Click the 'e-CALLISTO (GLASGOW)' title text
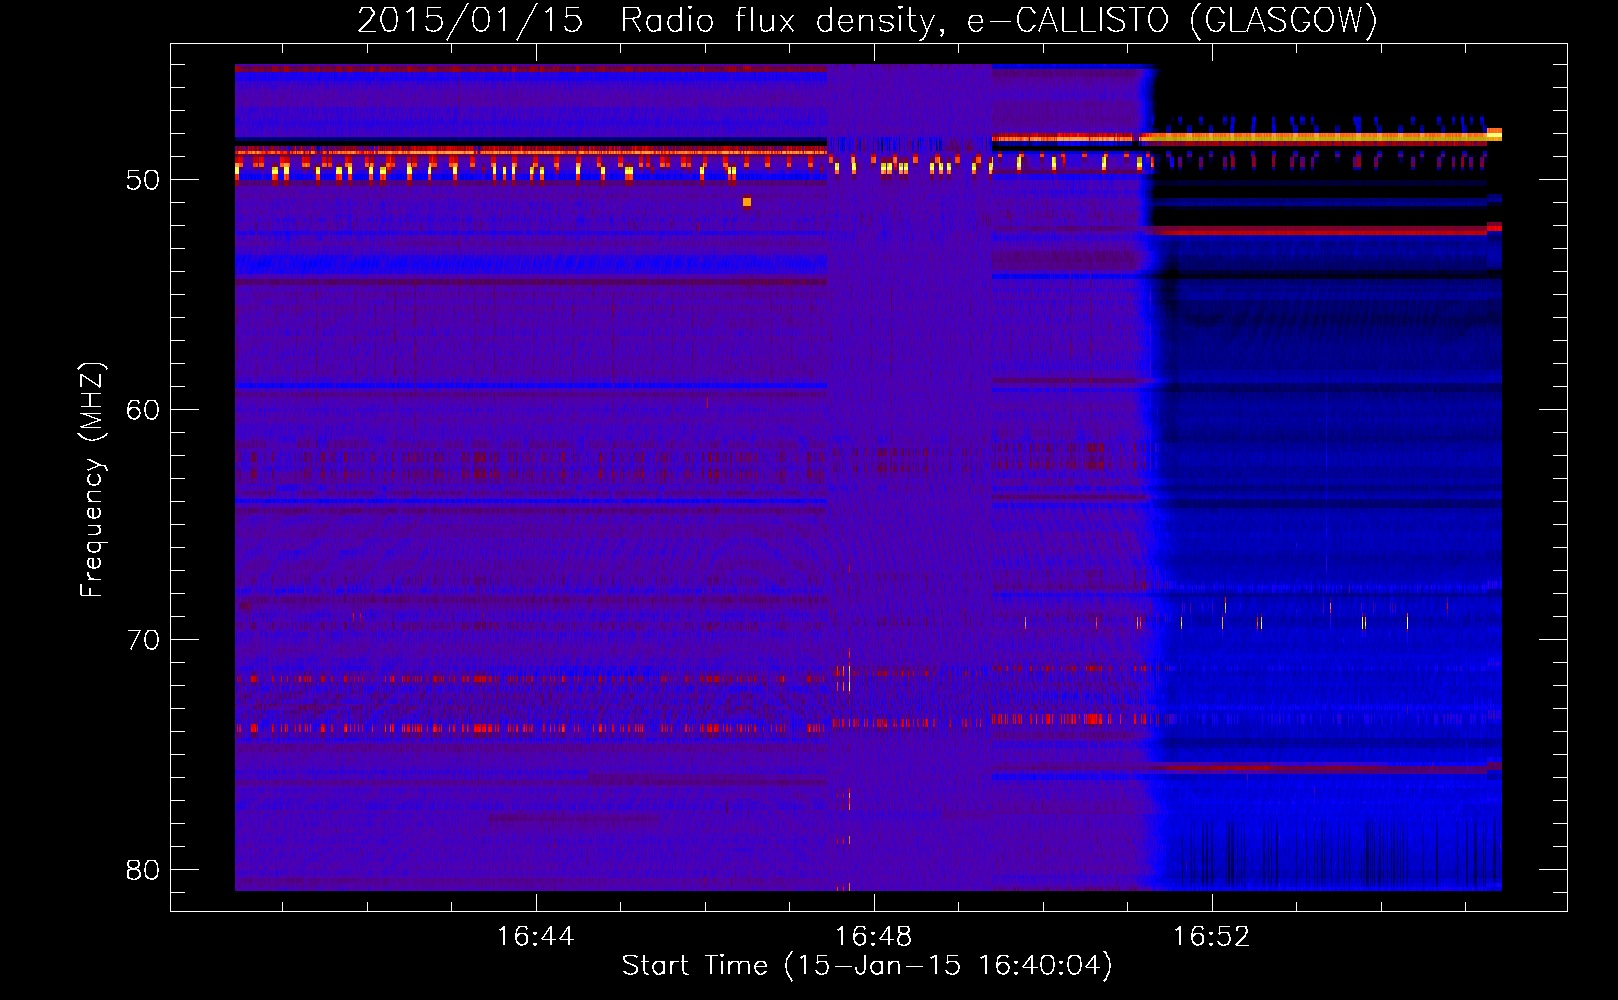This screenshot has width=1618, height=1000. point(1172,21)
